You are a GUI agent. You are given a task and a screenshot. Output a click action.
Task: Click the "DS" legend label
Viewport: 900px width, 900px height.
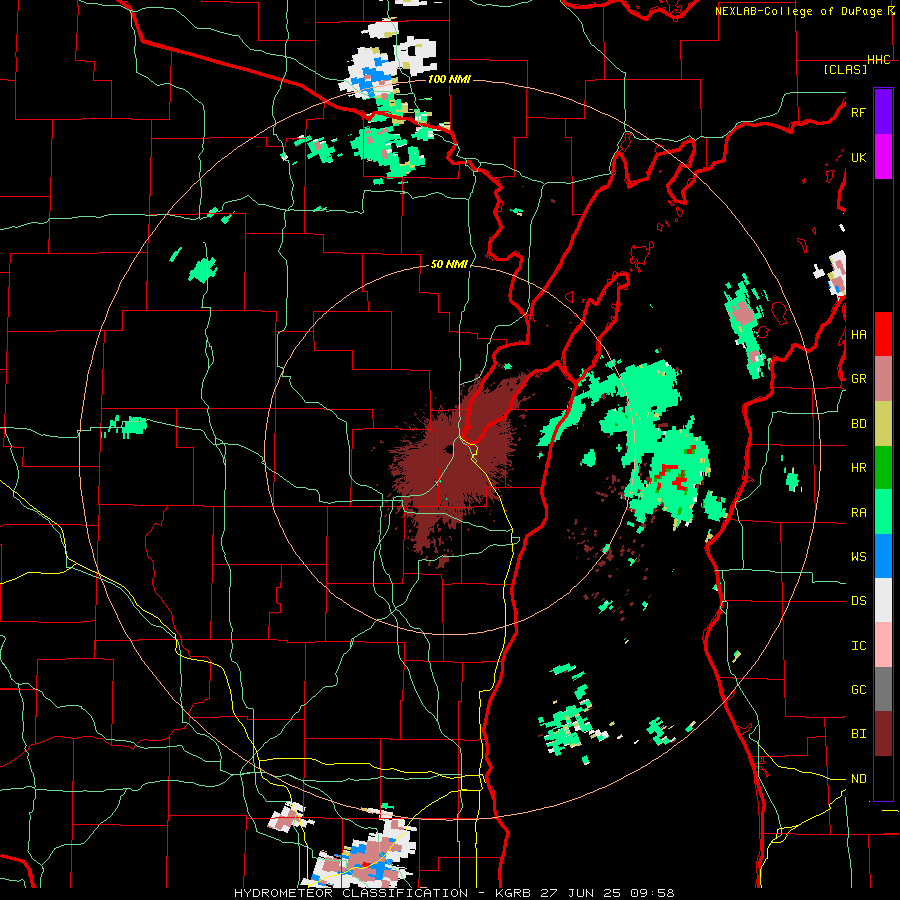[x=858, y=601]
